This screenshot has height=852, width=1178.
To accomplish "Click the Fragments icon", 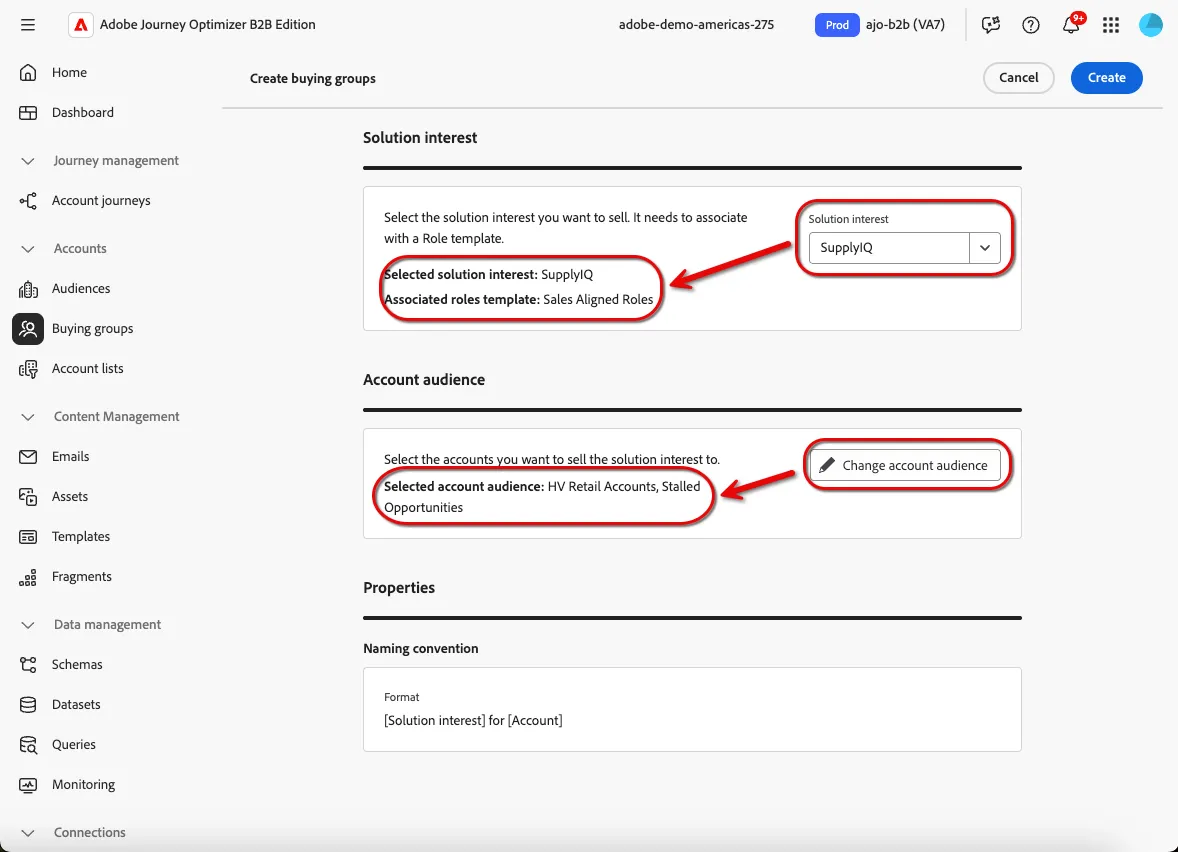I will click(28, 577).
